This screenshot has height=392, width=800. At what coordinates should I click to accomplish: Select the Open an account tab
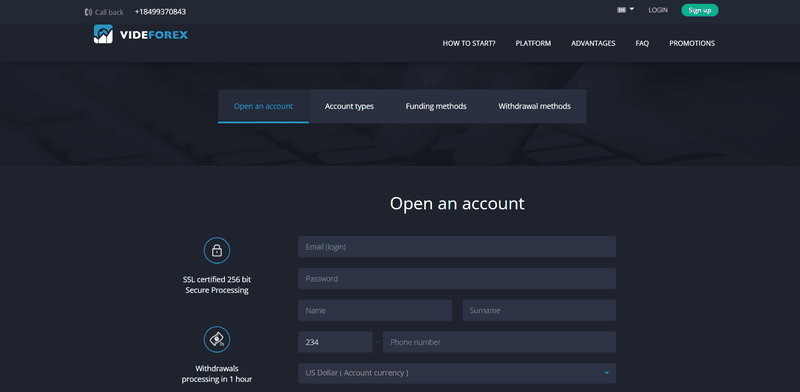click(263, 106)
